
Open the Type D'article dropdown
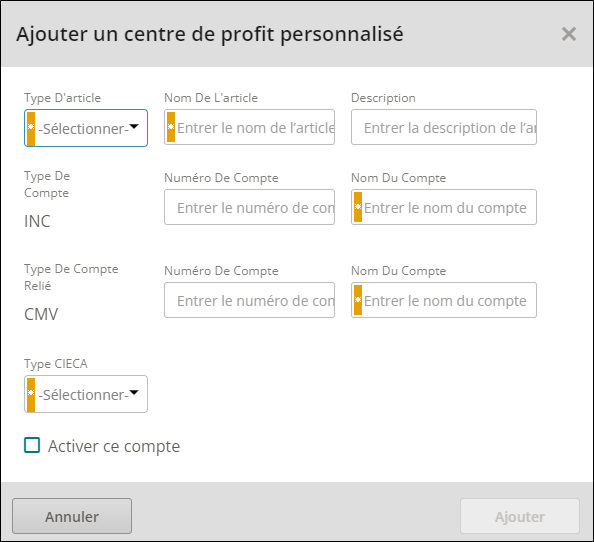coord(86,128)
